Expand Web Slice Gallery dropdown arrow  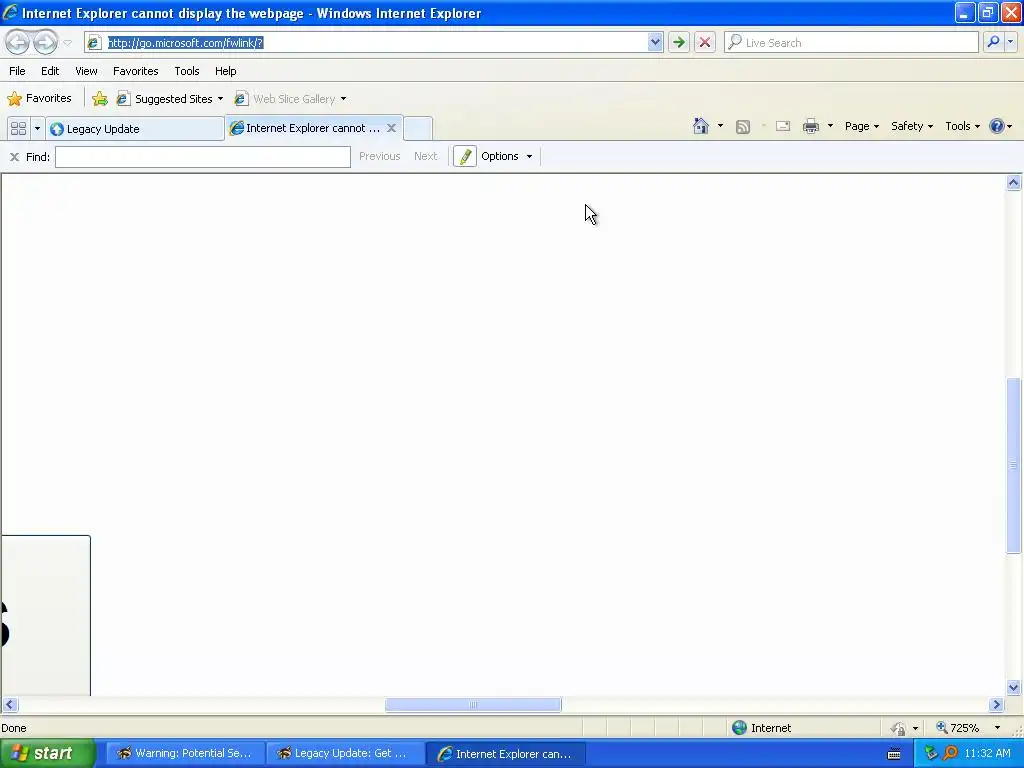click(x=344, y=99)
